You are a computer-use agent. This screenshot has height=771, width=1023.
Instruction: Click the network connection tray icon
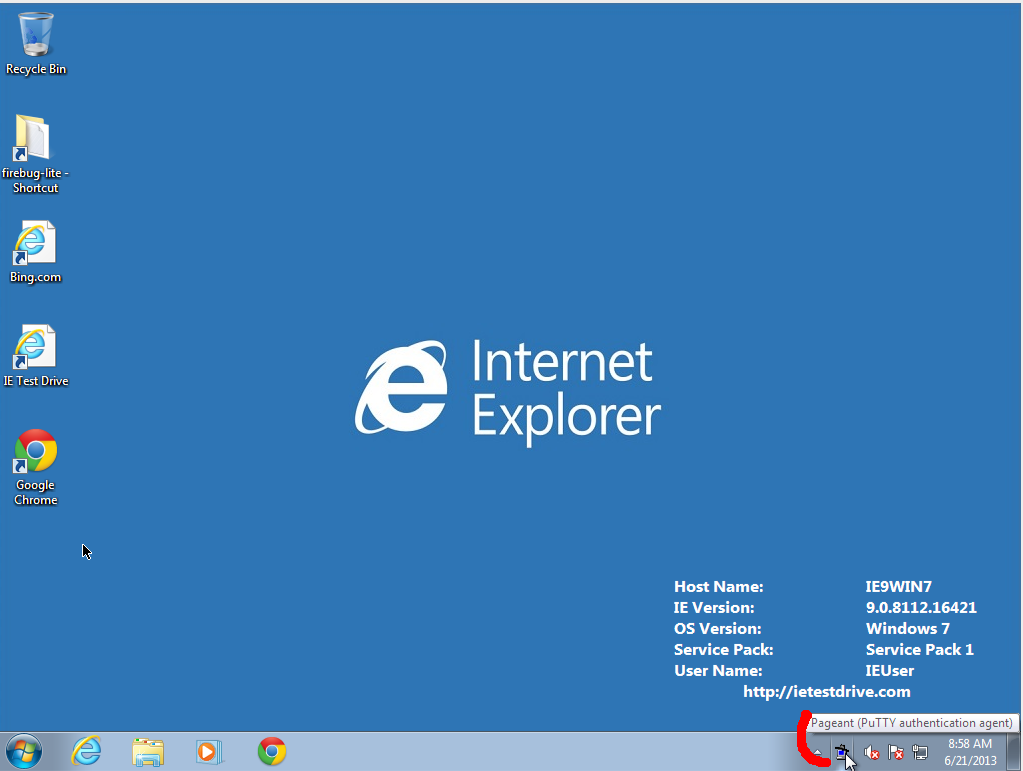[x=920, y=753]
